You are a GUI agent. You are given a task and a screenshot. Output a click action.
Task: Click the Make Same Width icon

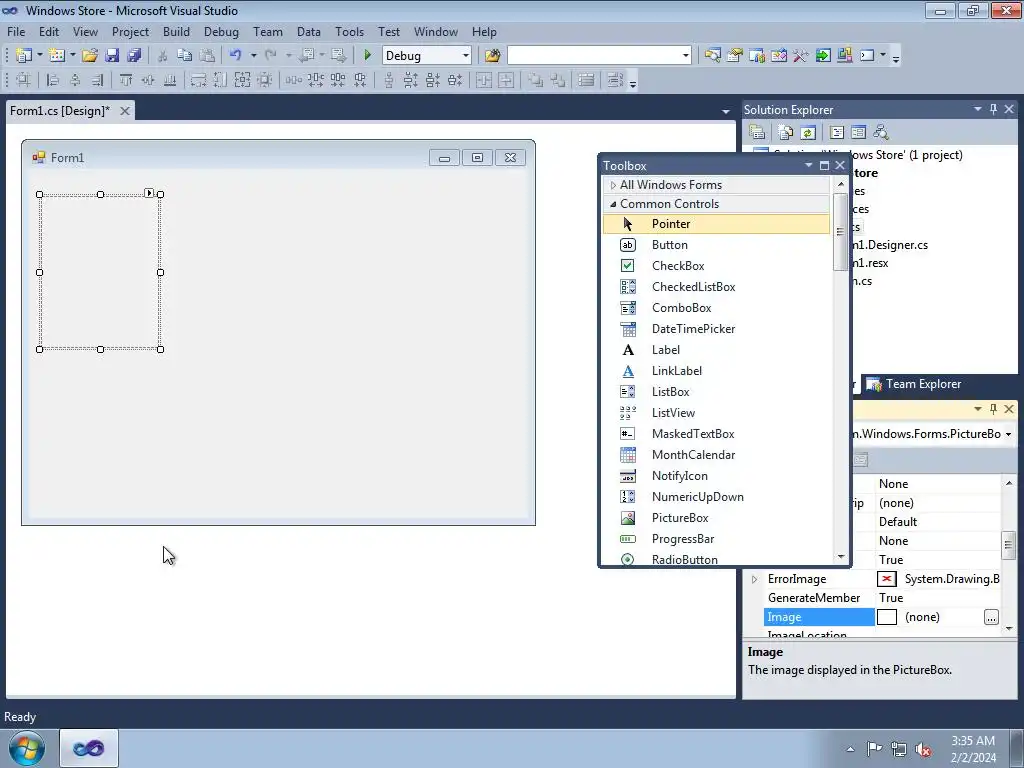click(x=198, y=80)
